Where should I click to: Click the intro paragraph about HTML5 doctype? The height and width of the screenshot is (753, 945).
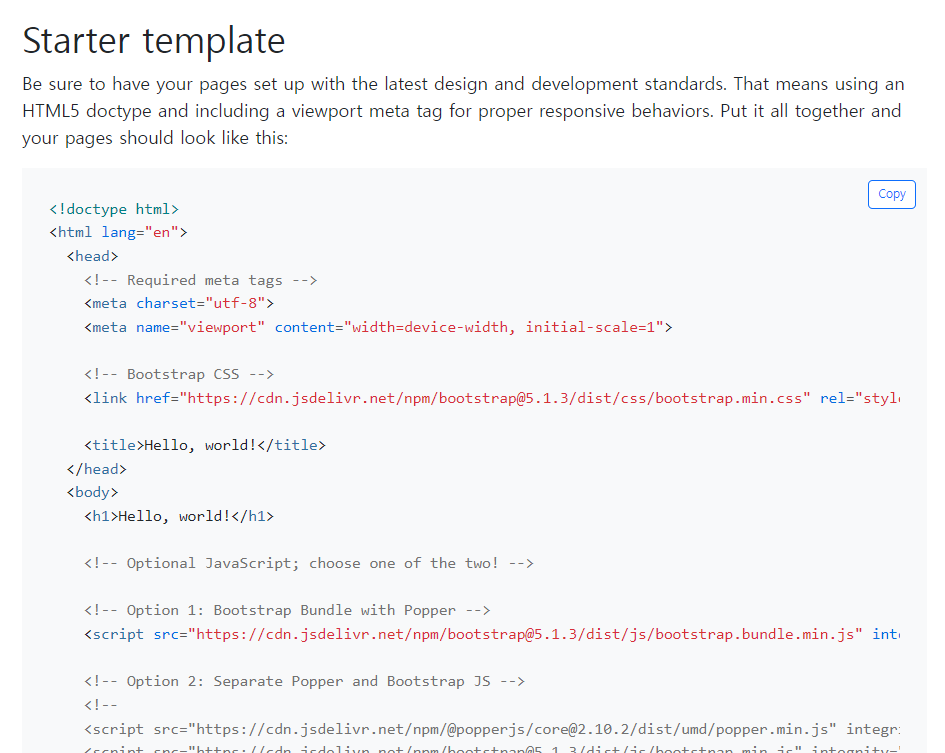tap(463, 111)
